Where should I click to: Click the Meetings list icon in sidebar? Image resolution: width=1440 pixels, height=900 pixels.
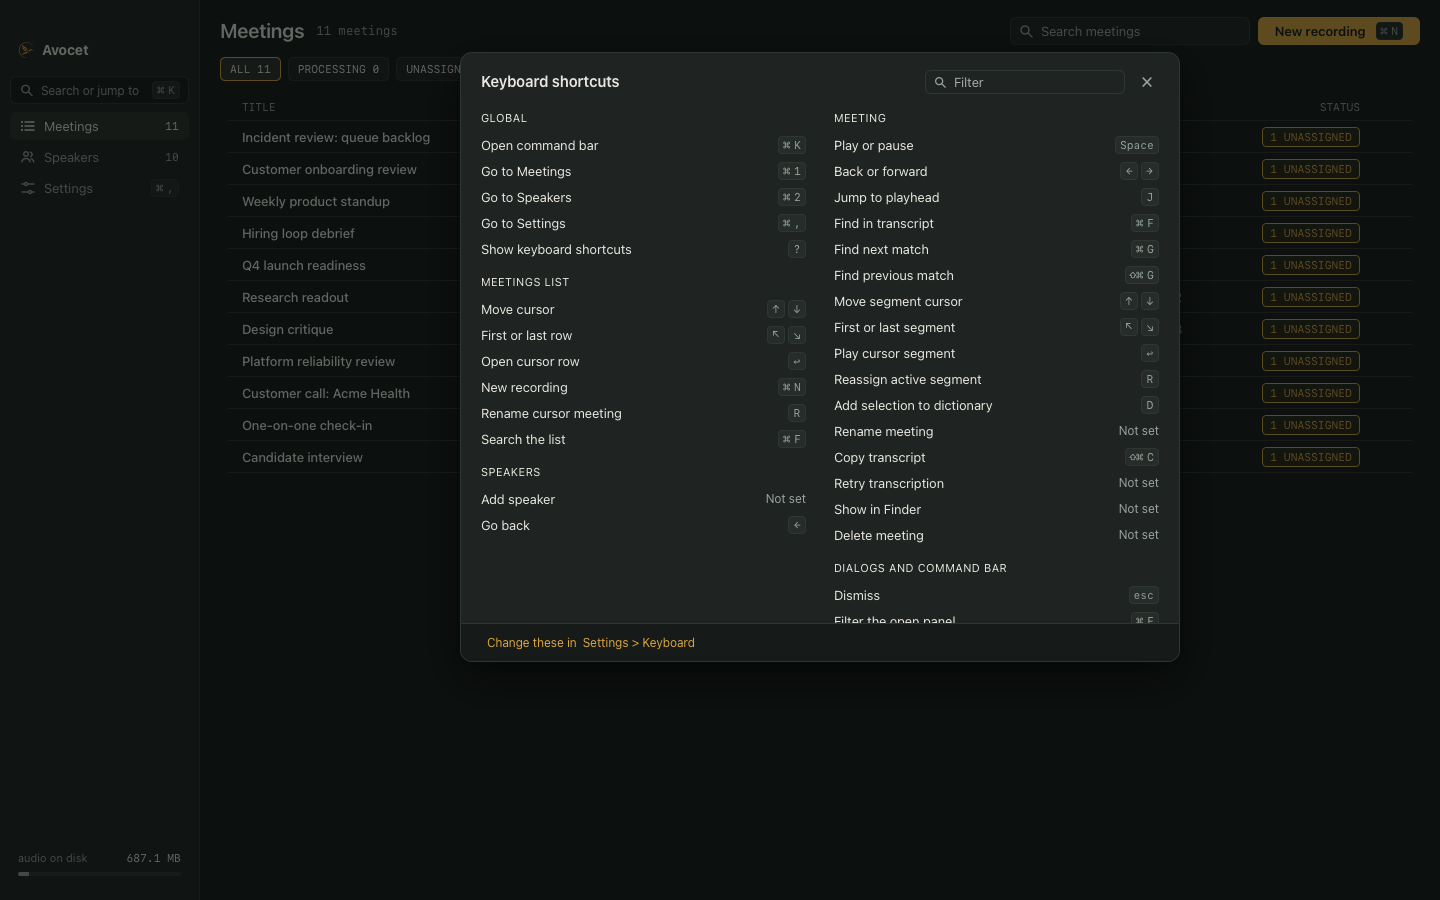[28, 126]
